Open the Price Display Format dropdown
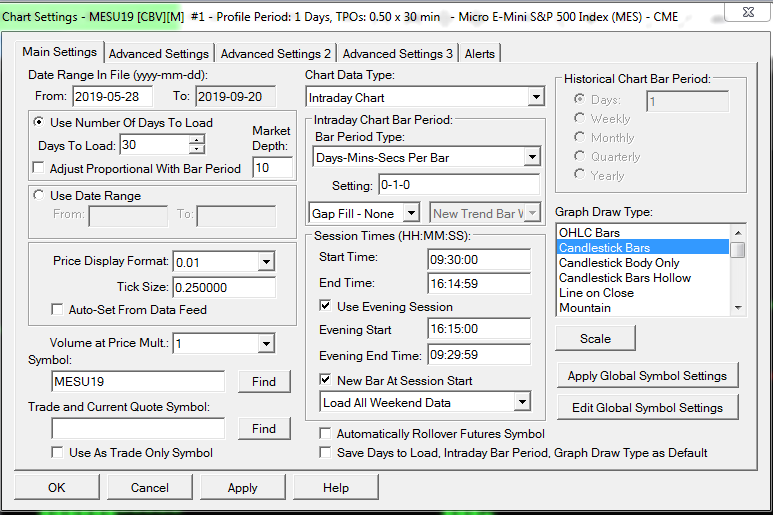 pyautogui.click(x=266, y=262)
